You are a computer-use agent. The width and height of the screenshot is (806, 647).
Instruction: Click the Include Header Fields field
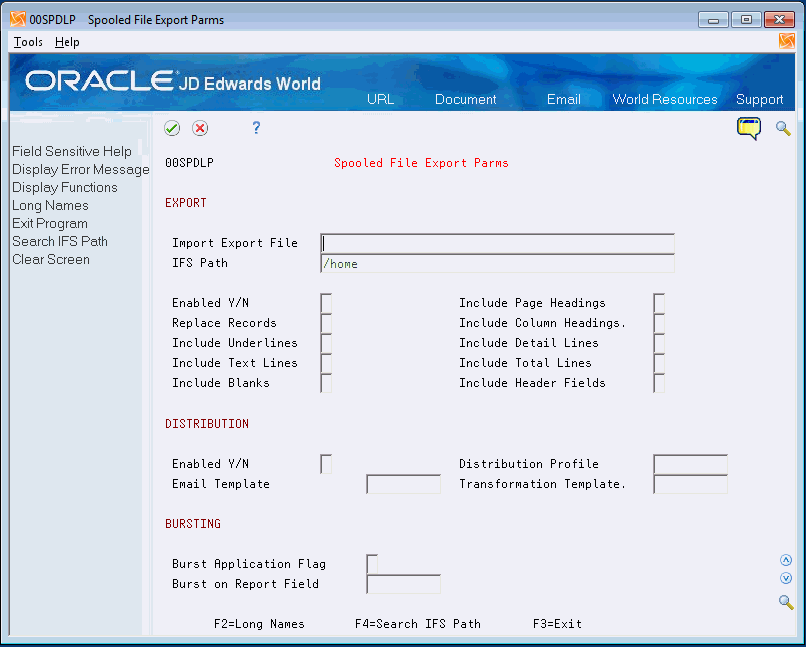(659, 383)
